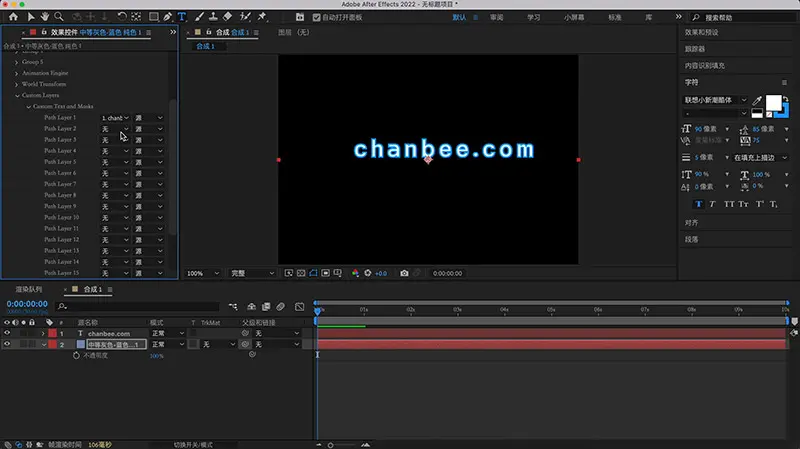Open composition mini-flowchart in timeline
The width and height of the screenshot is (800, 449).
click(x=233, y=307)
